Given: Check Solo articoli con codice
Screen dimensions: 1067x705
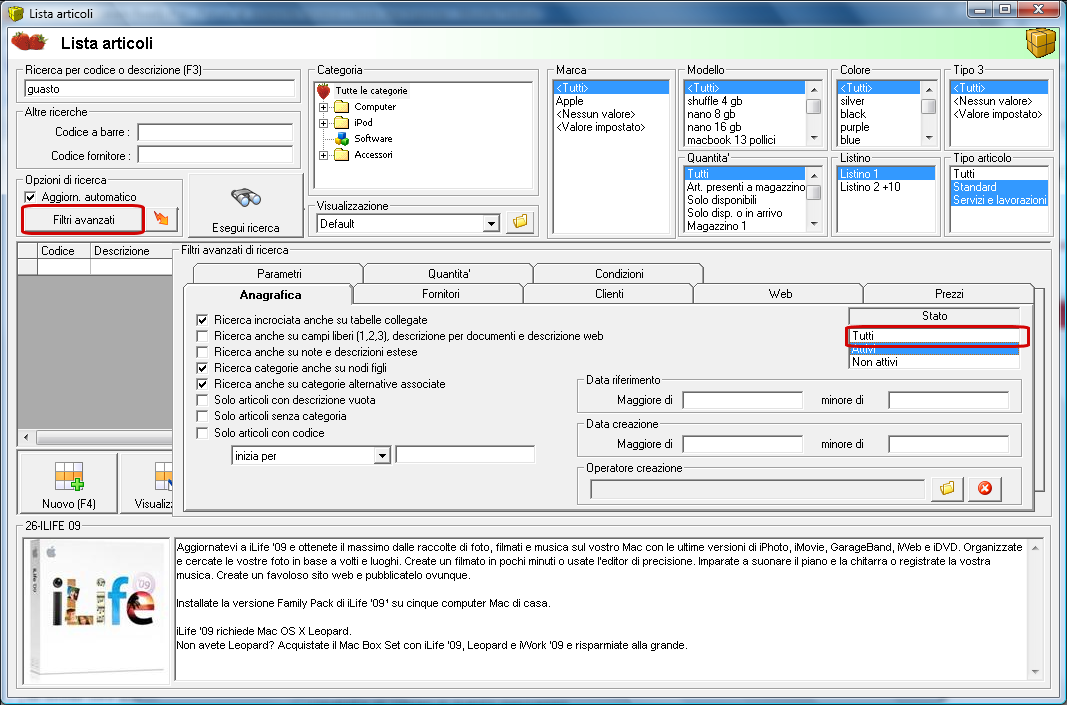Looking at the screenshot, I should click(202, 433).
